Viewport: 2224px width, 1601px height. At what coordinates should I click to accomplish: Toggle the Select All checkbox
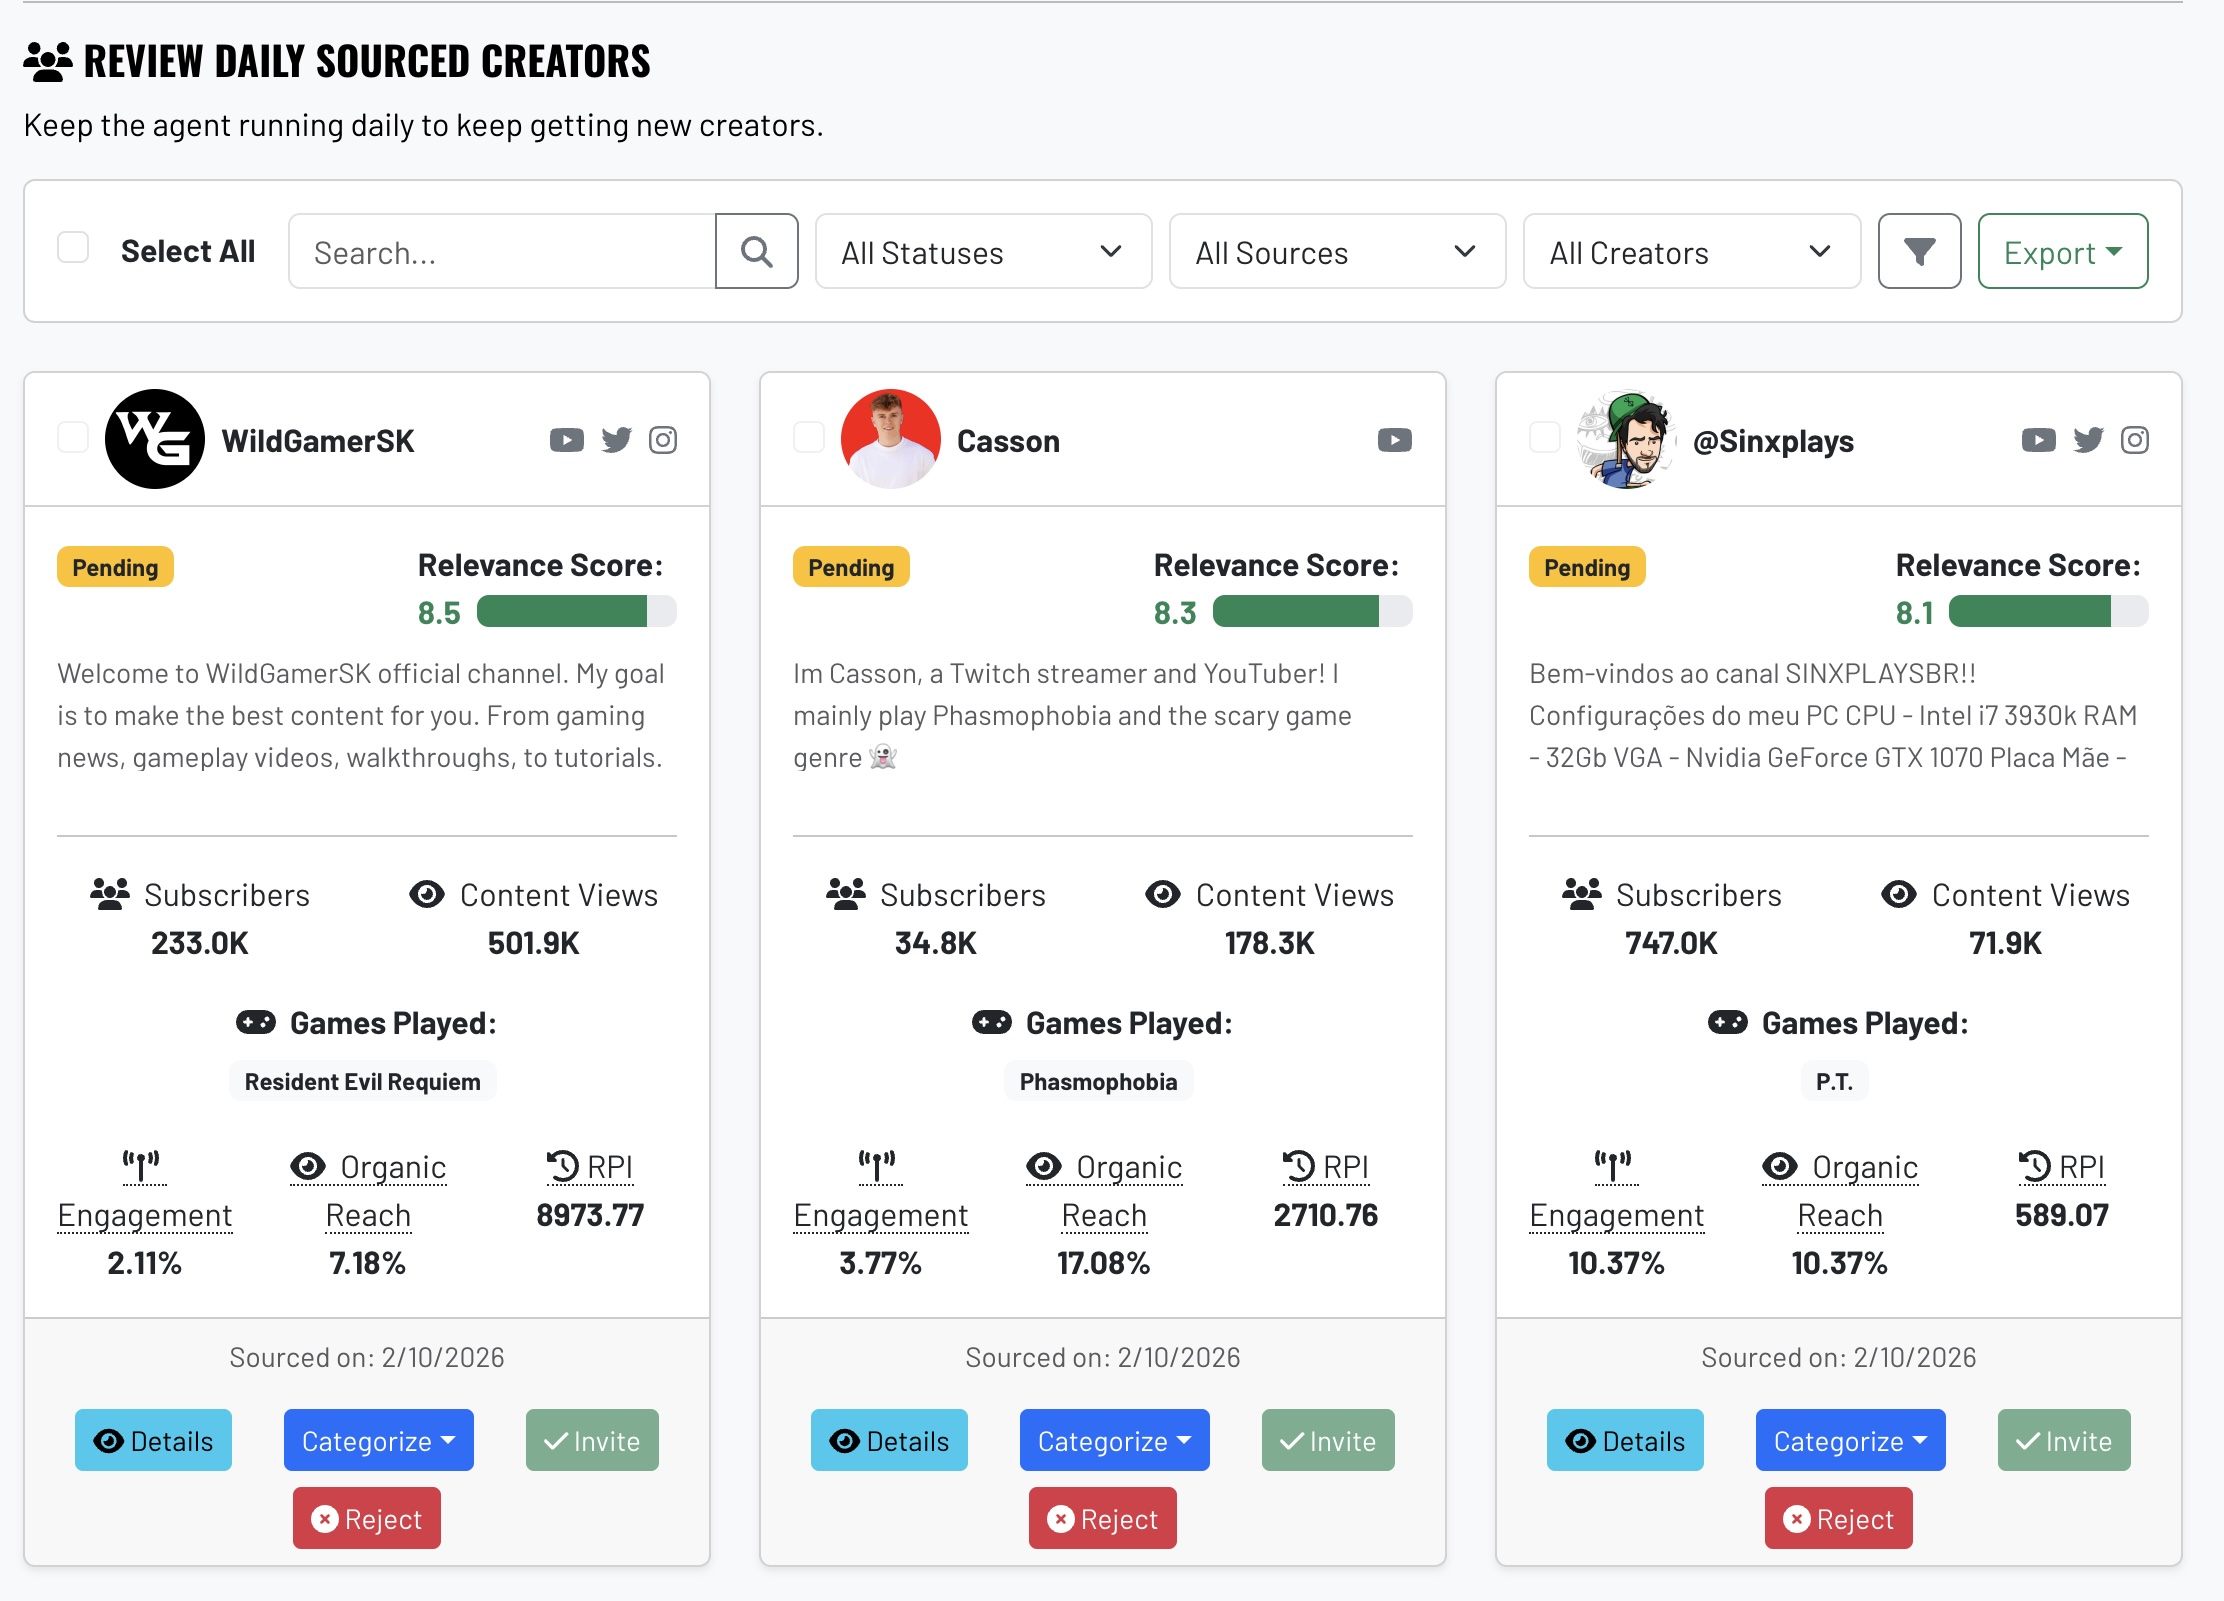pos(72,249)
